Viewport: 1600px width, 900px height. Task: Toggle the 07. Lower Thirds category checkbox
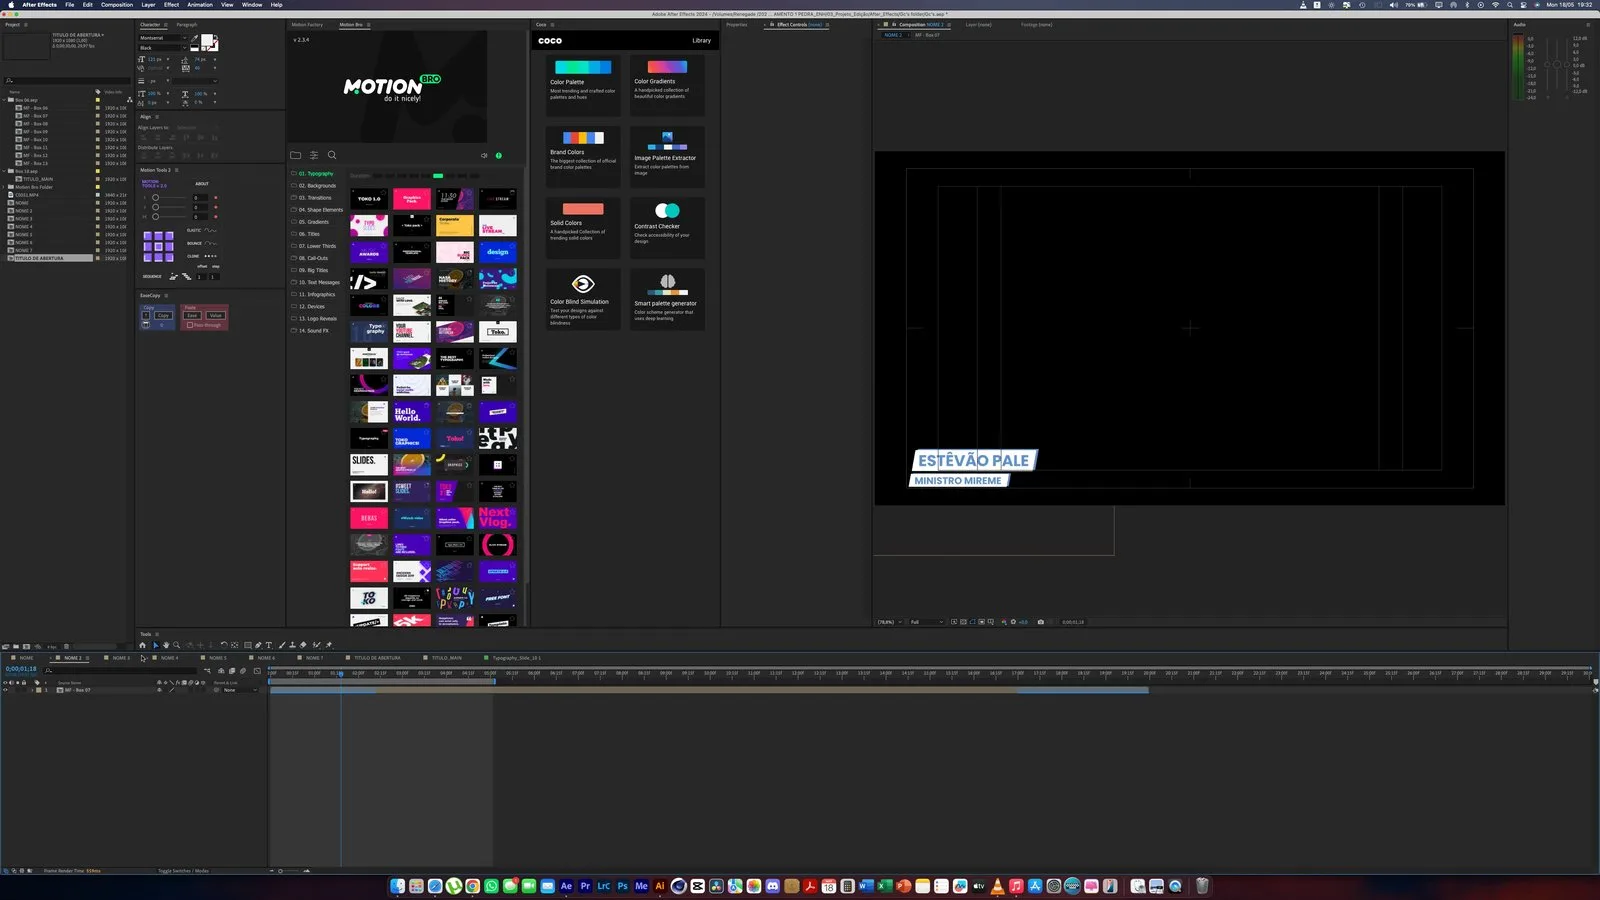click(x=294, y=246)
